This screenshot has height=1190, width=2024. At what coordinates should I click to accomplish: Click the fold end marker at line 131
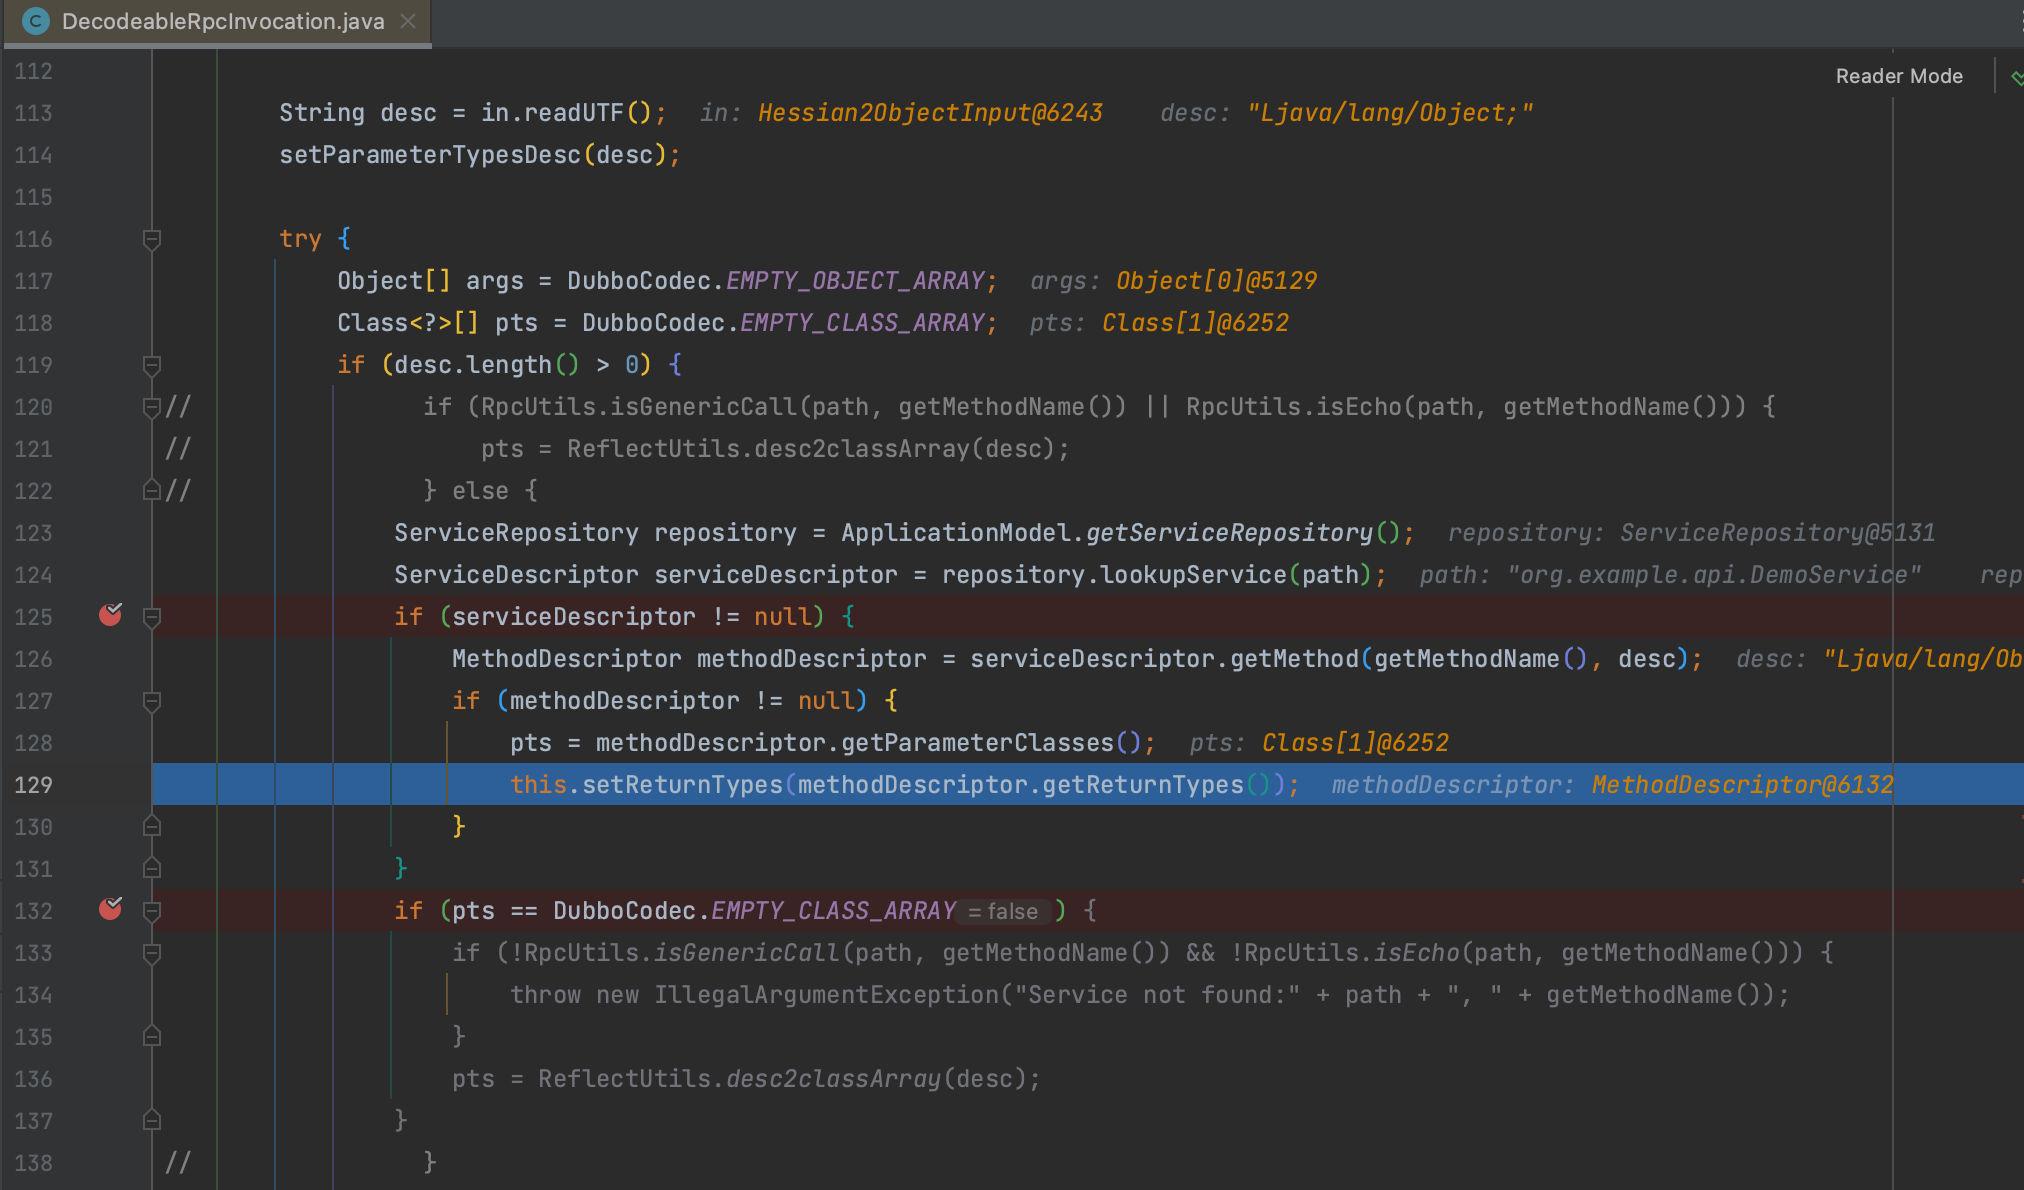click(152, 868)
